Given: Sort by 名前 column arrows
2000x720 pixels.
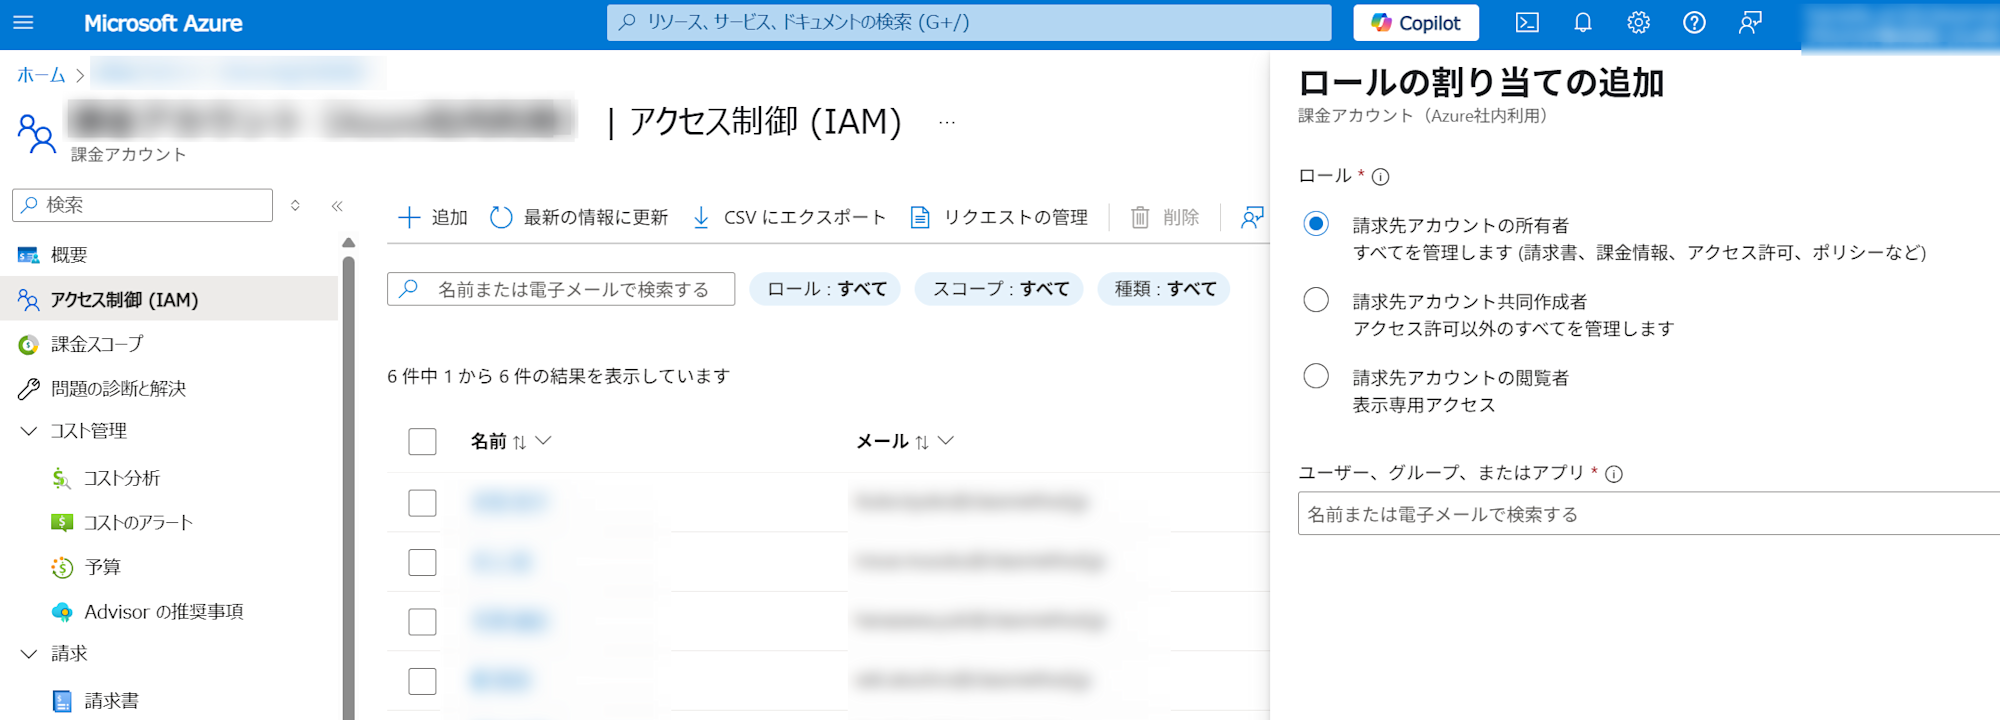Looking at the screenshot, I should (x=519, y=442).
